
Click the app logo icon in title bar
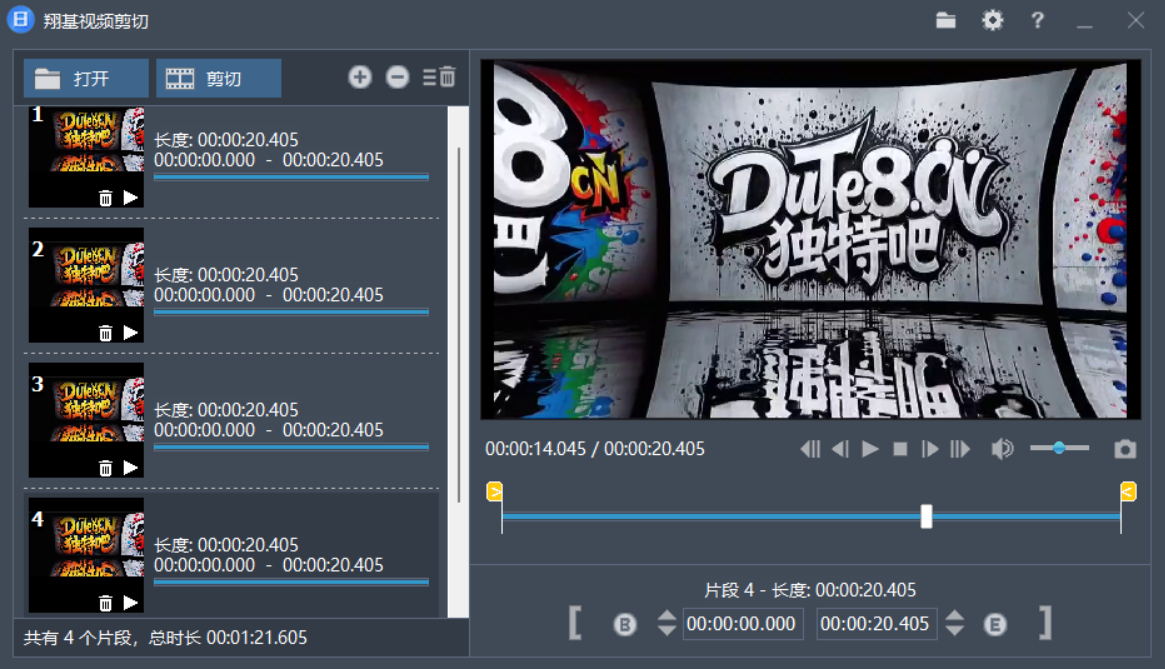(x=21, y=20)
